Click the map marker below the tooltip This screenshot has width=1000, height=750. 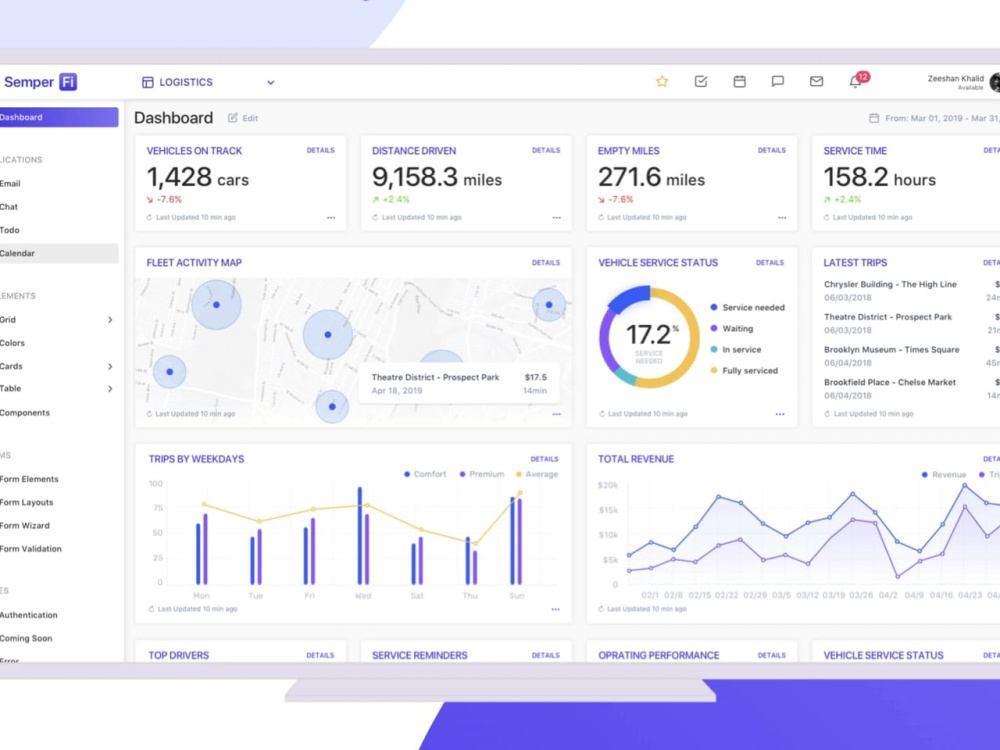(332, 406)
